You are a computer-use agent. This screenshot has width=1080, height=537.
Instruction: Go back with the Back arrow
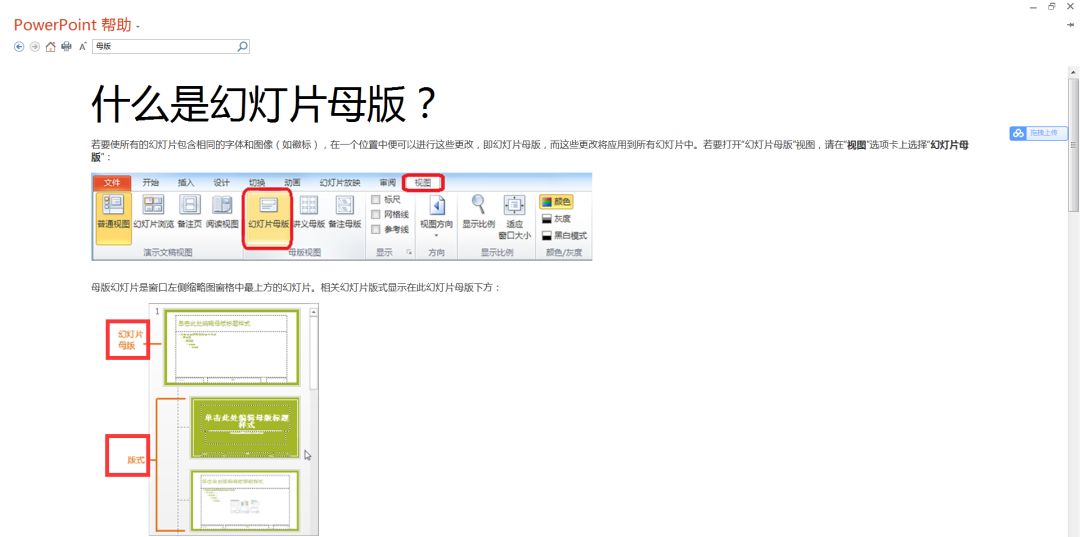[x=19, y=47]
